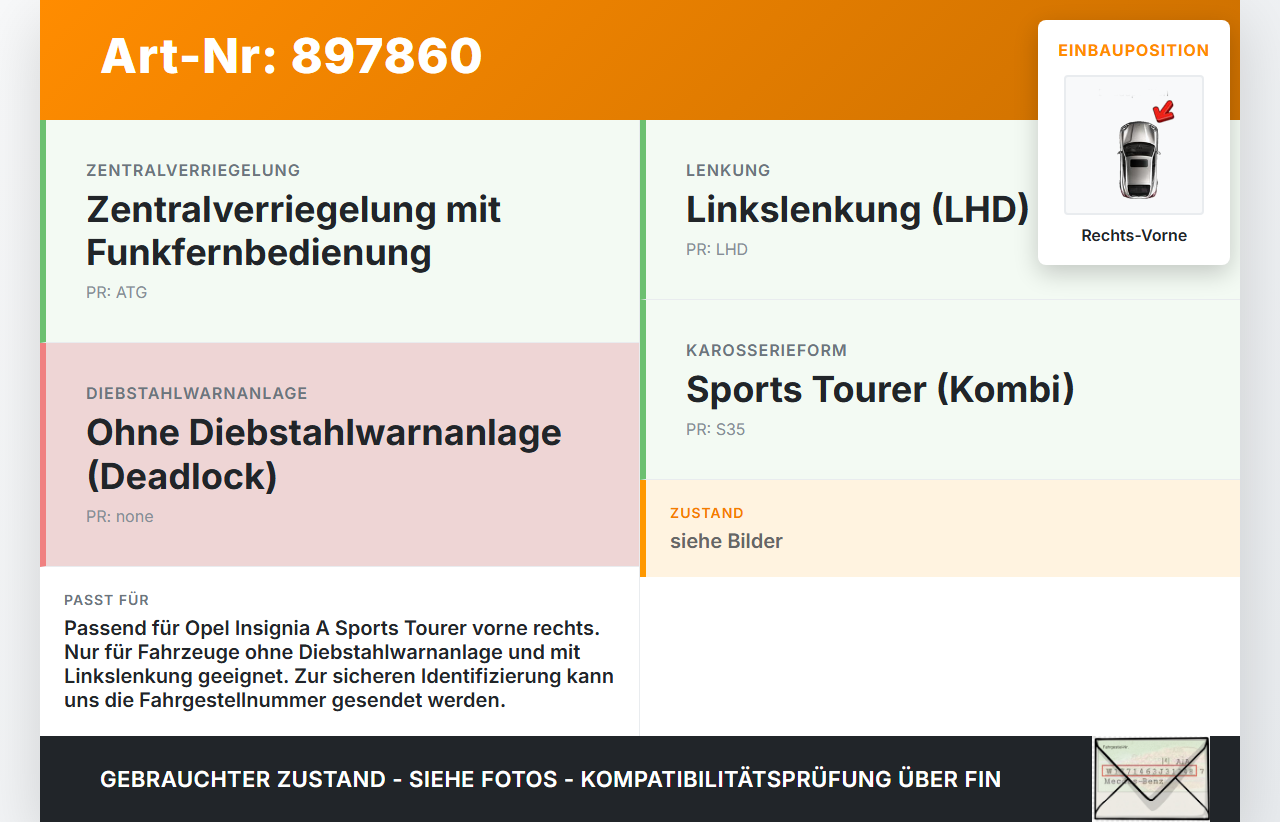The height and width of the screenshot is (822, 1280).
Task: Click the Passend für Opel Insignia paragraph
Action: pyautogui.click(x=339, y=664)
